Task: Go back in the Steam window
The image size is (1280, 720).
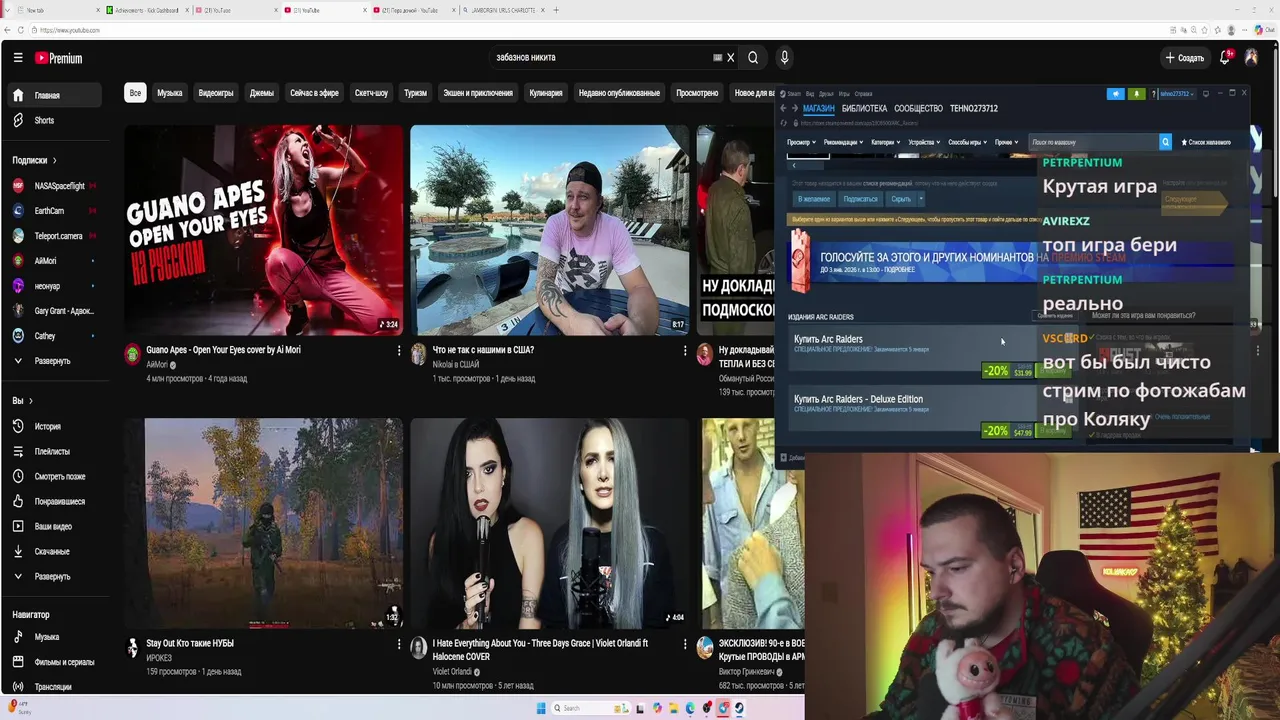Action: pyautogui.click(x=783, y=108)
